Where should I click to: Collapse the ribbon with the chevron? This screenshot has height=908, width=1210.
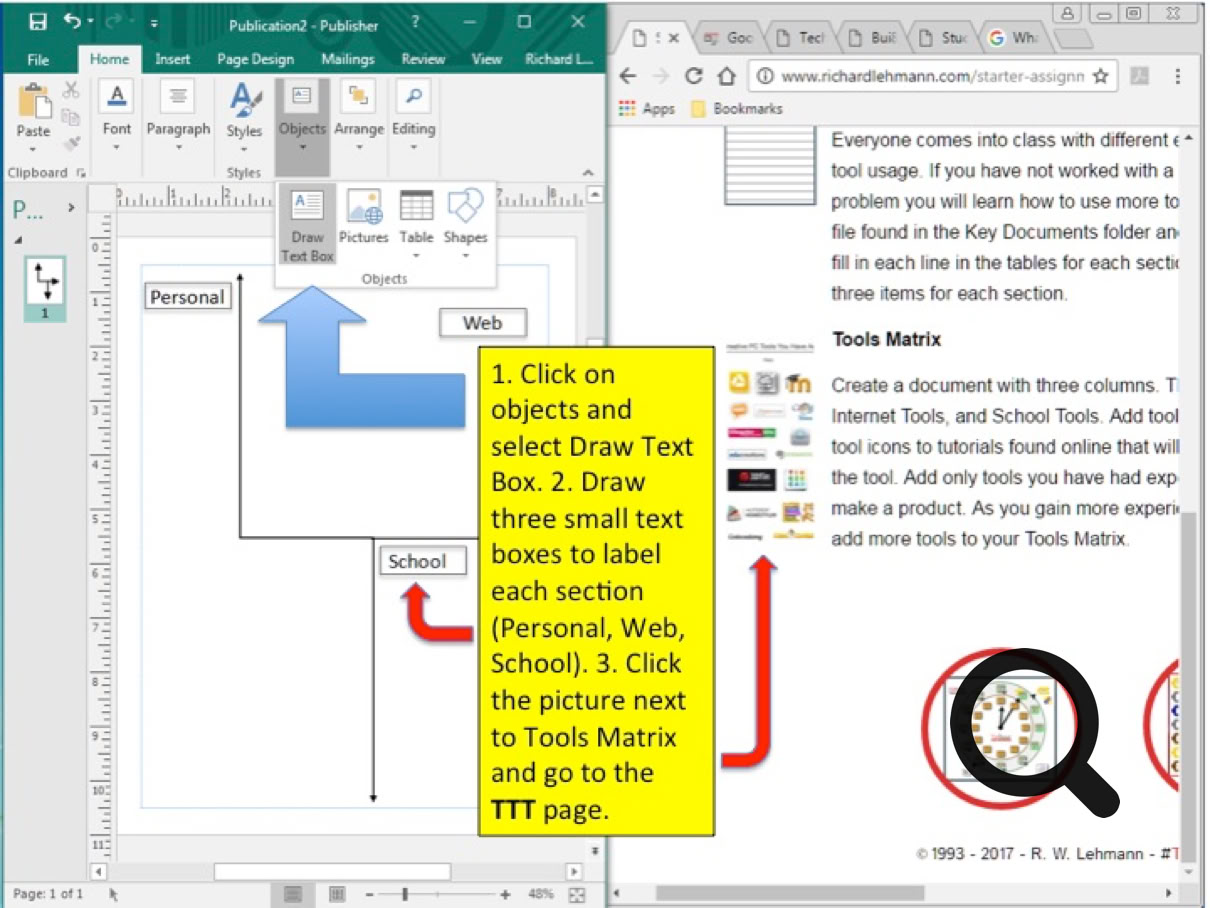pos(588,173)
